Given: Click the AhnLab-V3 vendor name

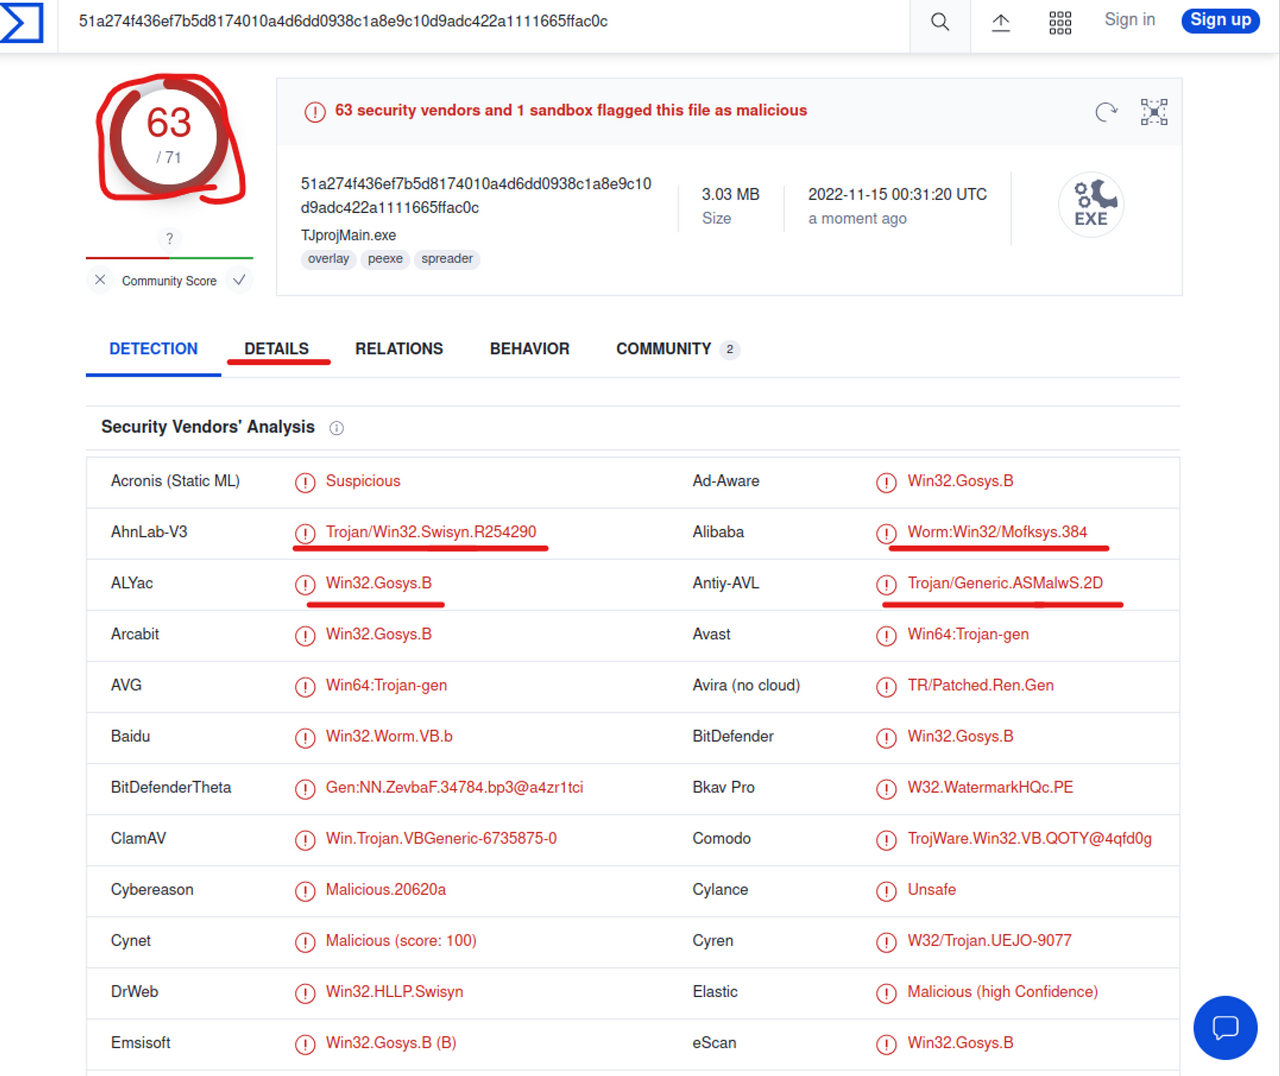Looking at the screenshot, I should point(149,532).
